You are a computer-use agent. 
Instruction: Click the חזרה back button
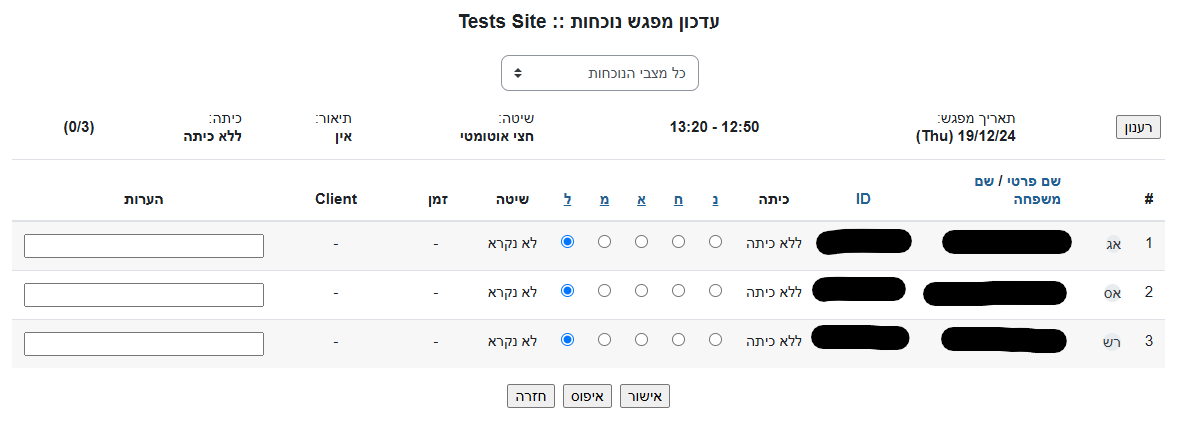click(x=530, y=396)
